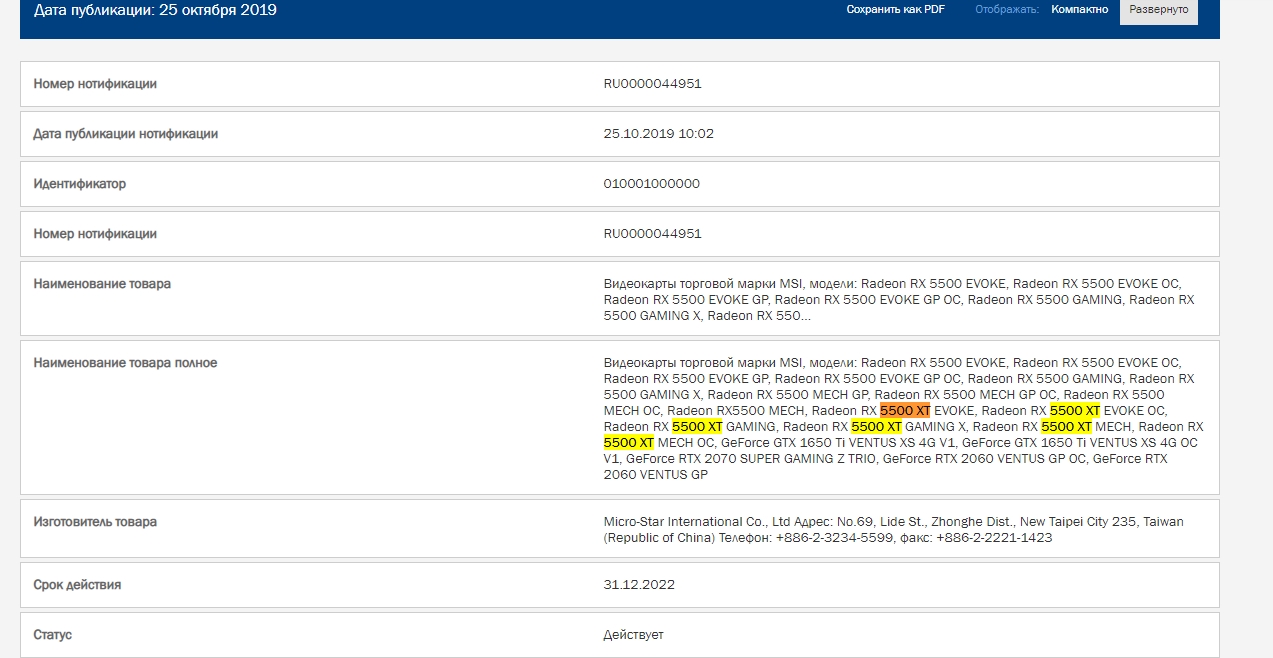Click the orange highlighted 5500 XT before EVOKE,
Image resolution: width=1273 pixels, height=658 pixels.
905,411
